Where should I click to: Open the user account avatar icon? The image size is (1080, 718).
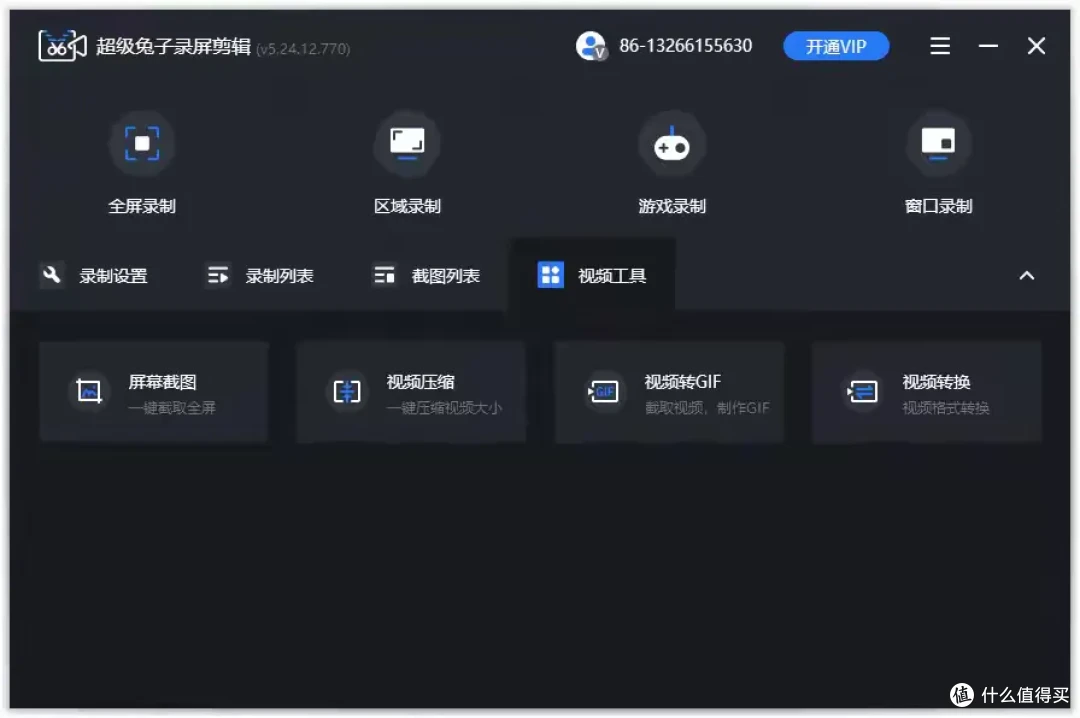(x=591, y=46)
